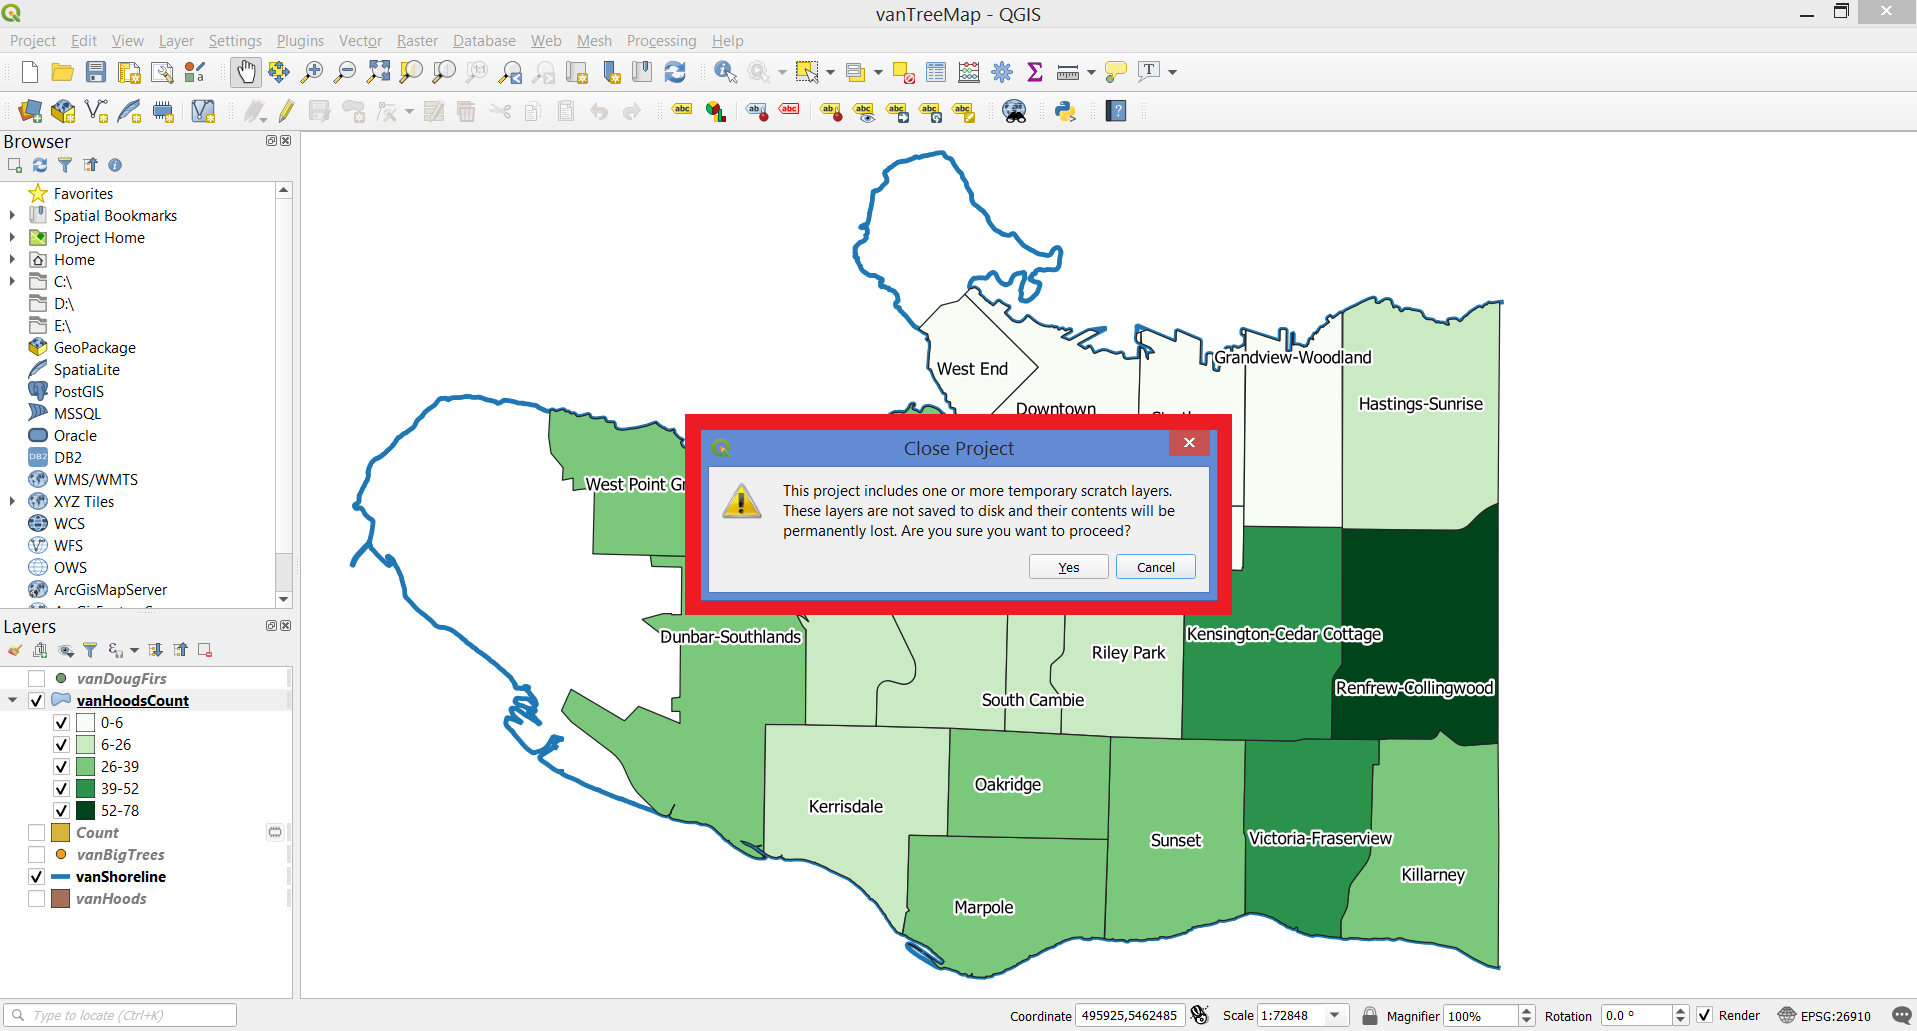
Task: Open the attribute table icon
Action: [936, 72]
